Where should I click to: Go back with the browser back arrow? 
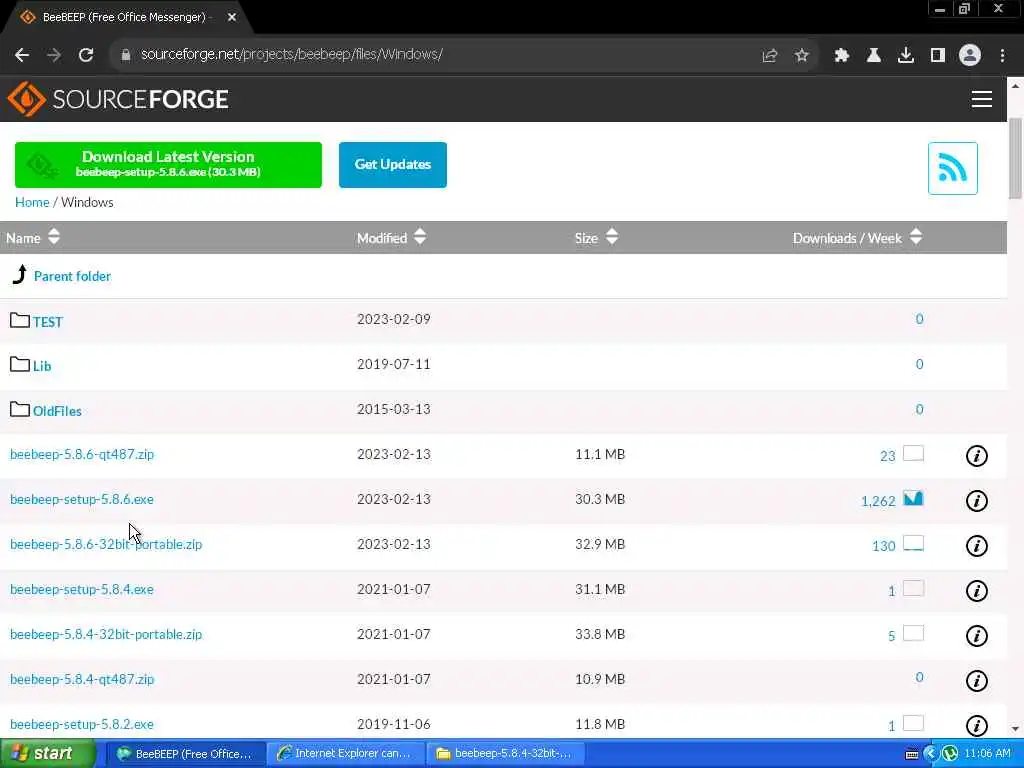[22, 55]
